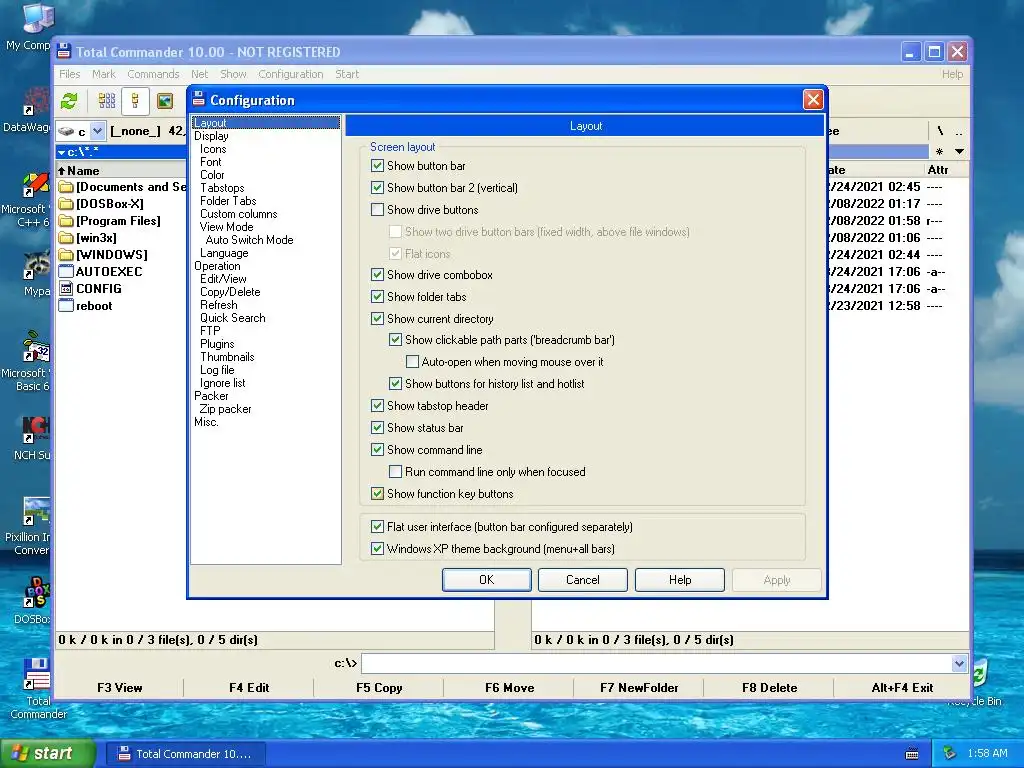Open the Net menu
This screenshot has width=1024, height=768.
(x=199, y=74)
